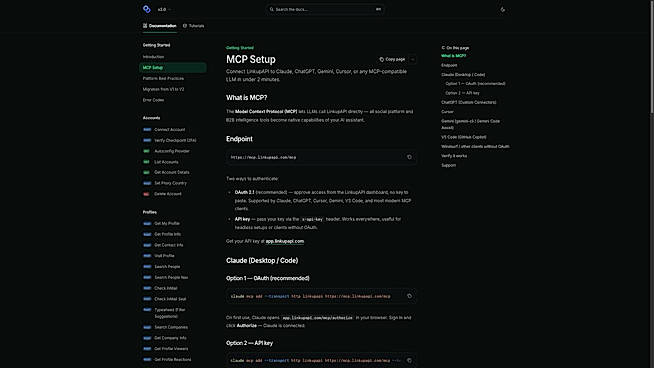Switch to the Documentation tab
The width and height of the screenshot is (654, 368).
point(160,26)
